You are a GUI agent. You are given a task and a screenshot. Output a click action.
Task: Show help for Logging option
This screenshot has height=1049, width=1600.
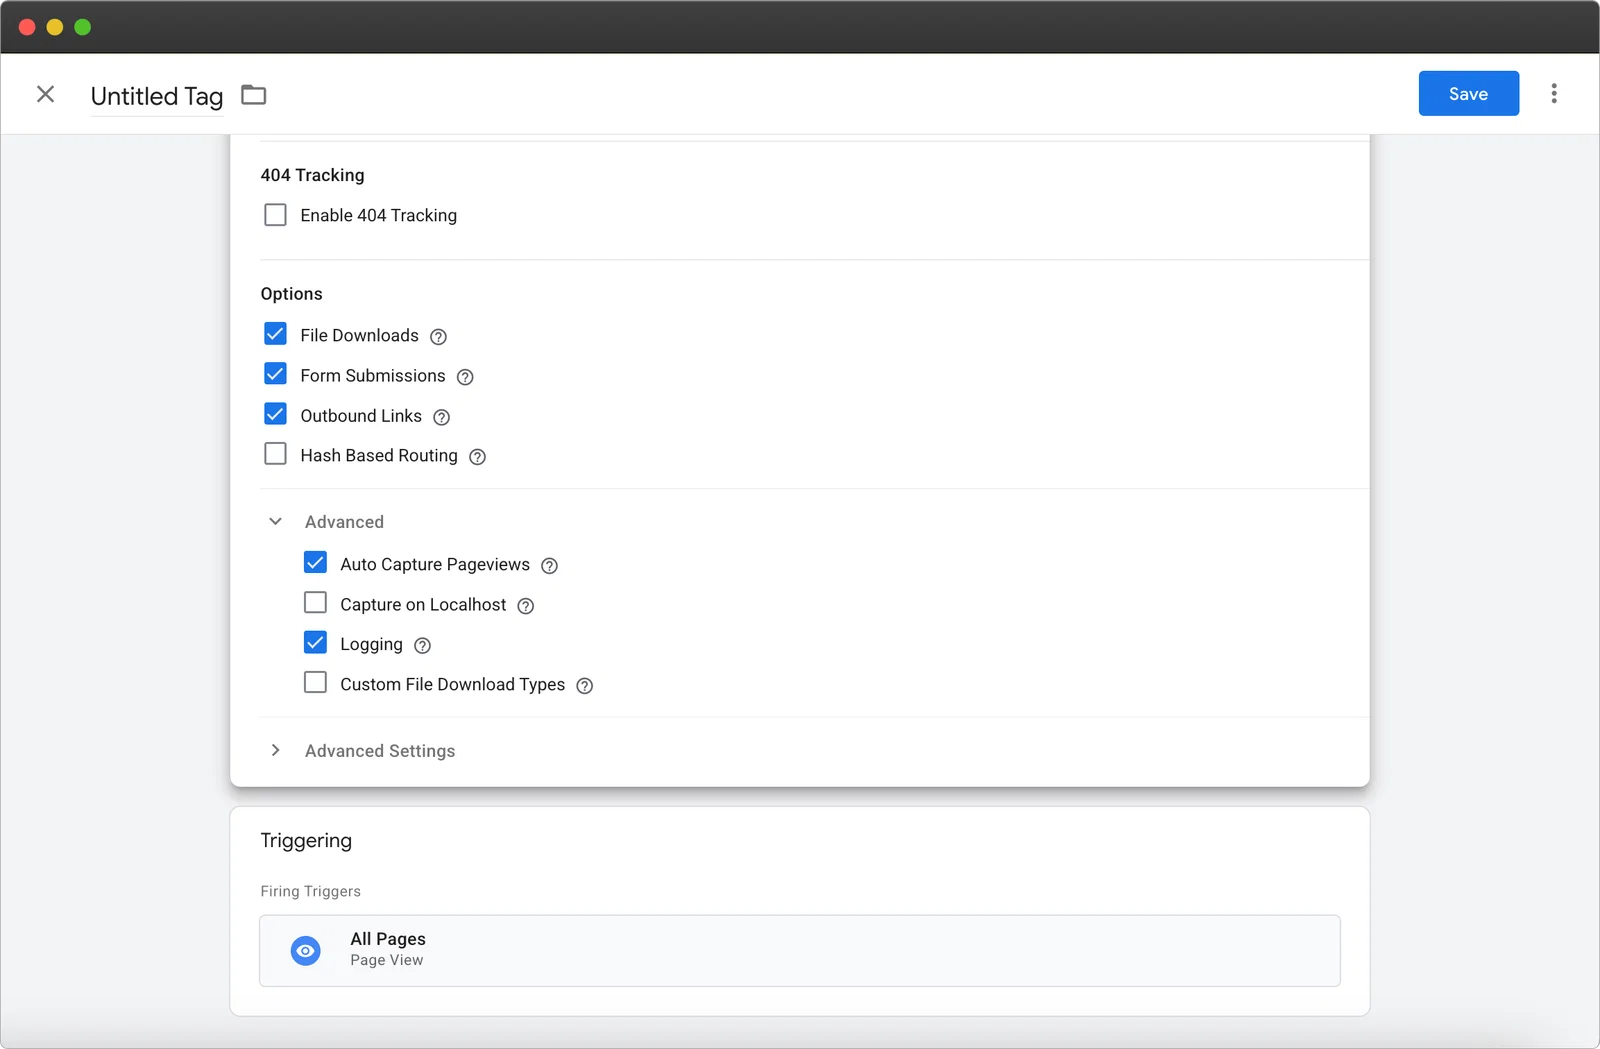(422, 646)
